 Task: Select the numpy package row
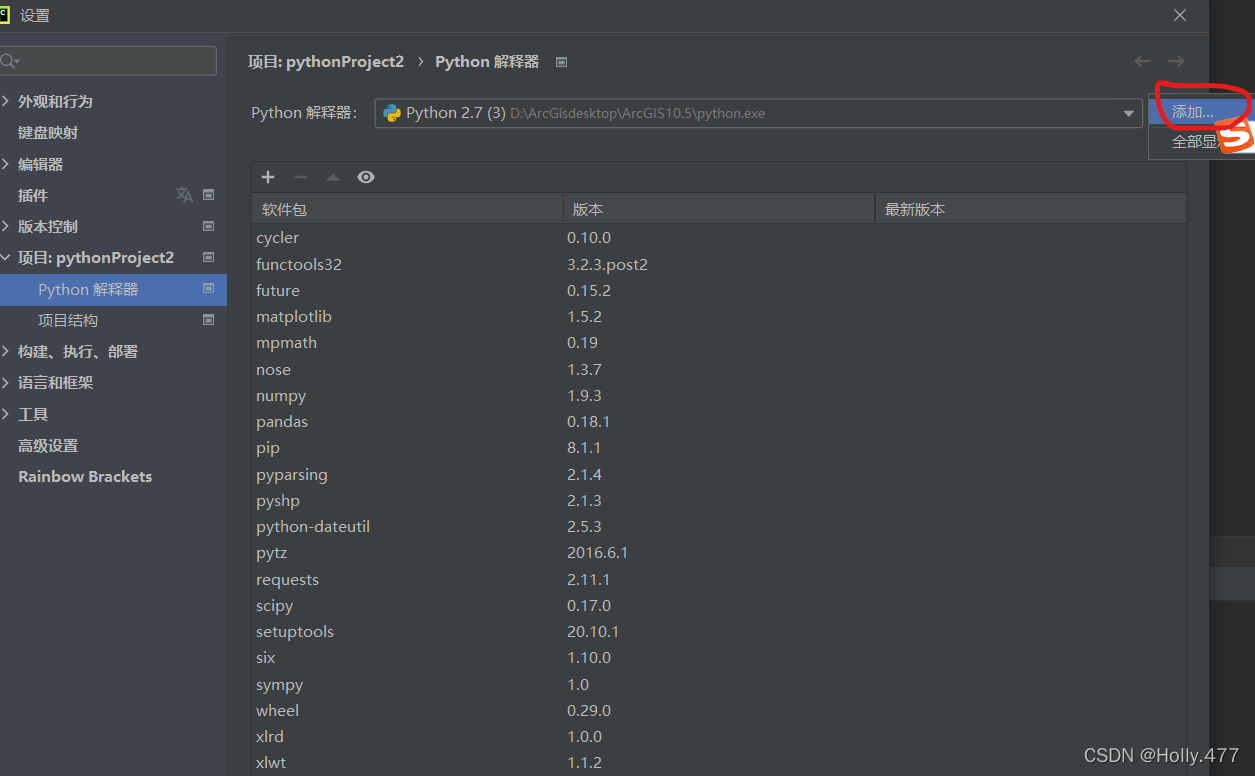coord(719,395)
